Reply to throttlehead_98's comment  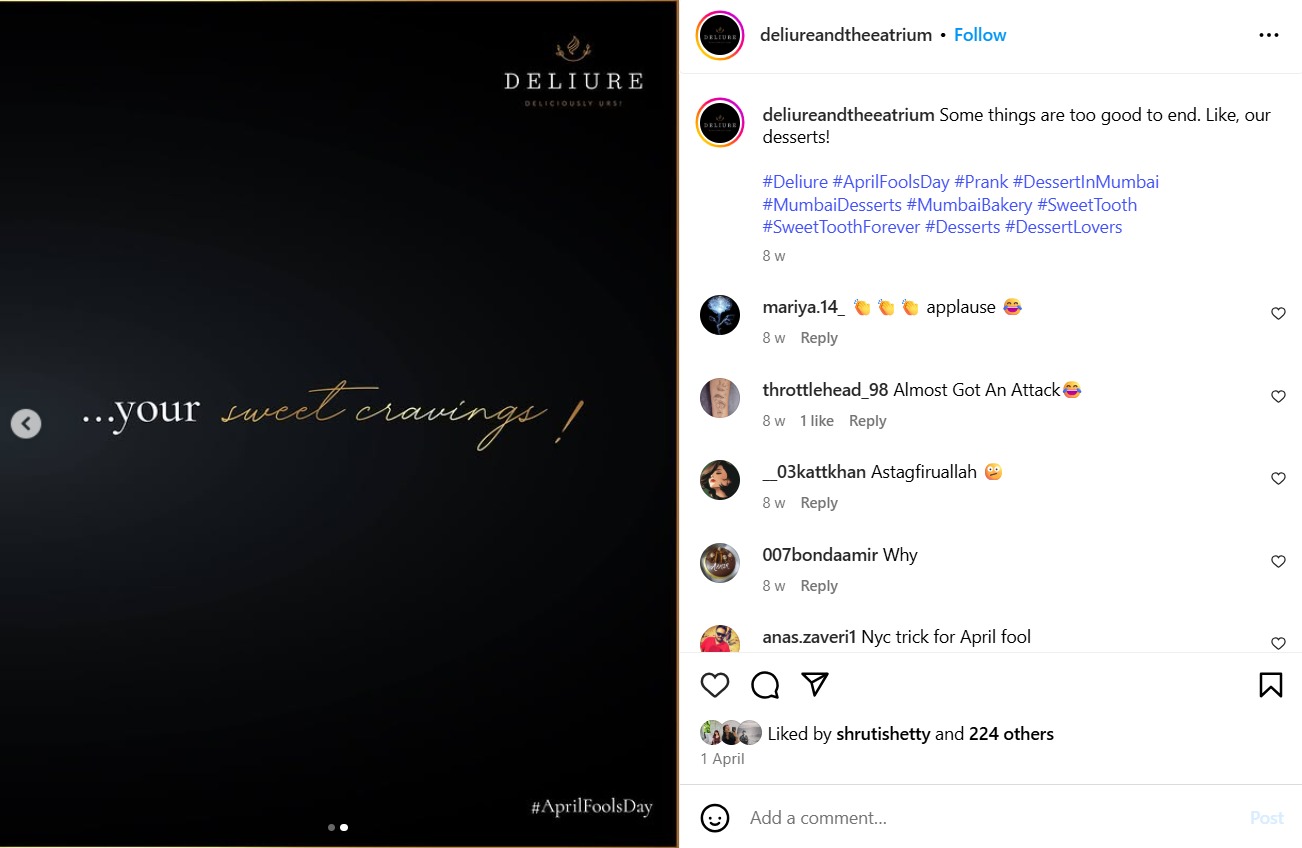pos(867,421)
